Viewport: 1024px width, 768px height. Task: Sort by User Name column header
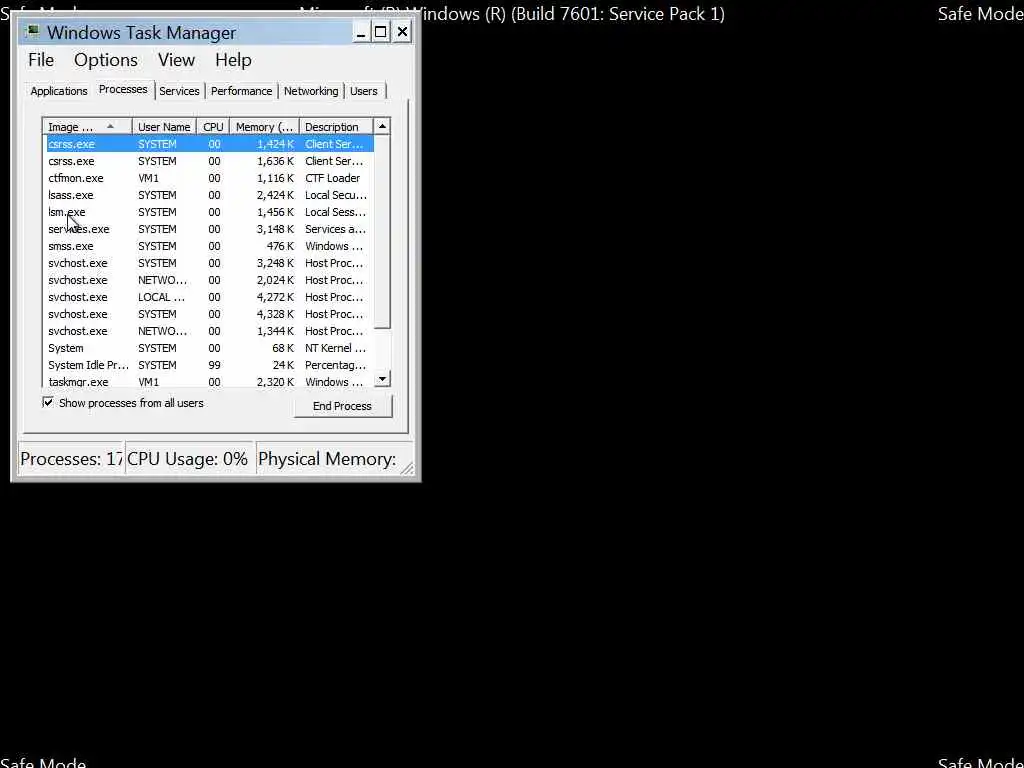pyautogui.click(x=164, y=127)
